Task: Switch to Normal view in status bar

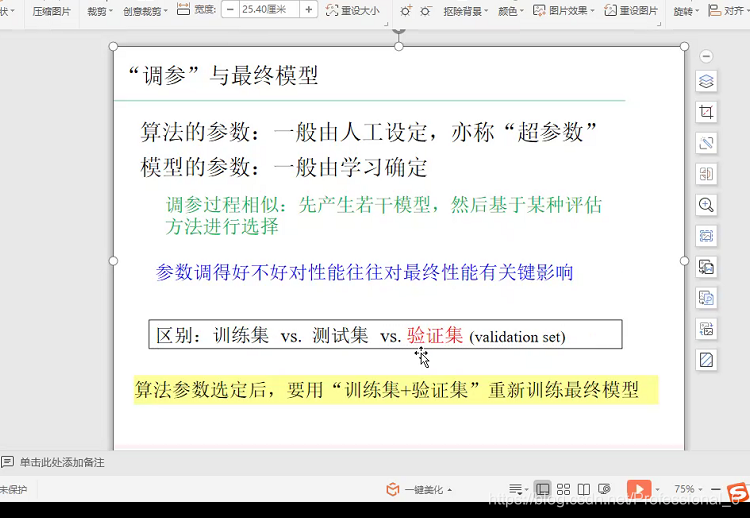Action: tap(542, 489)
